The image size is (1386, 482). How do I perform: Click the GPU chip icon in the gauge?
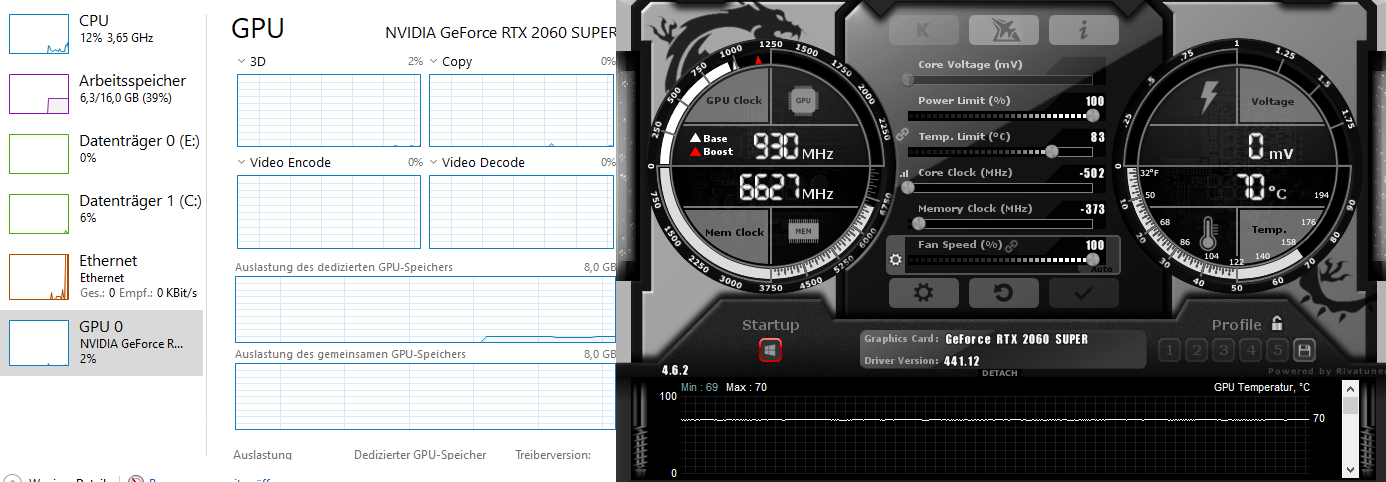click(x=802, y=100)
